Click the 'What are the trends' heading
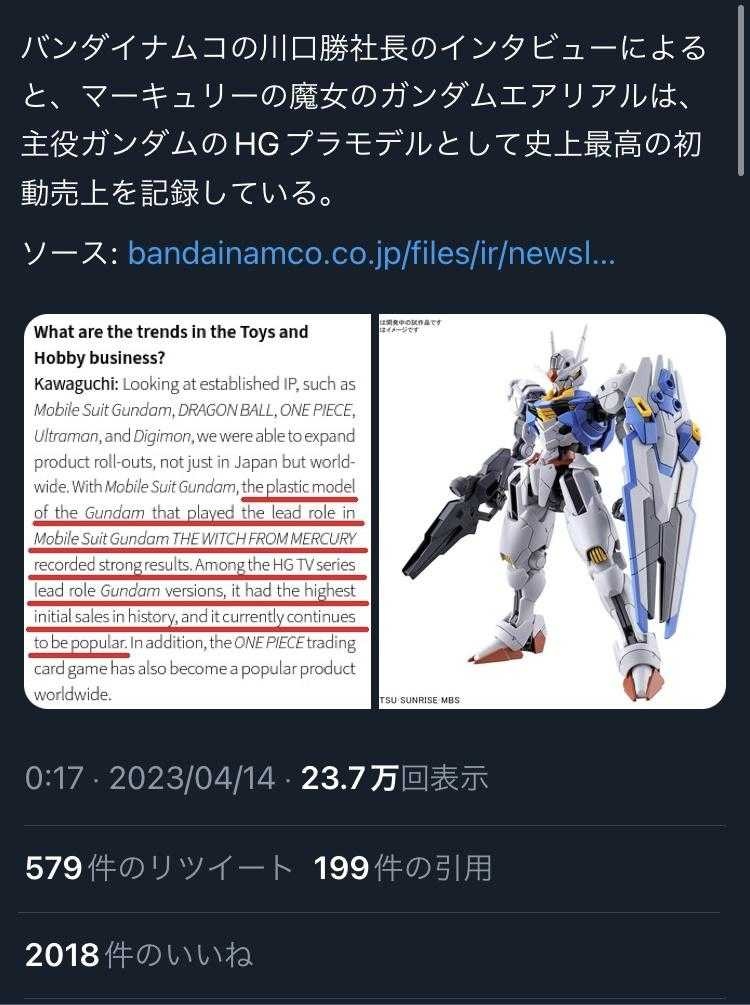The height and width of the screenshot is (1005, 750). [x=171, y=344]
